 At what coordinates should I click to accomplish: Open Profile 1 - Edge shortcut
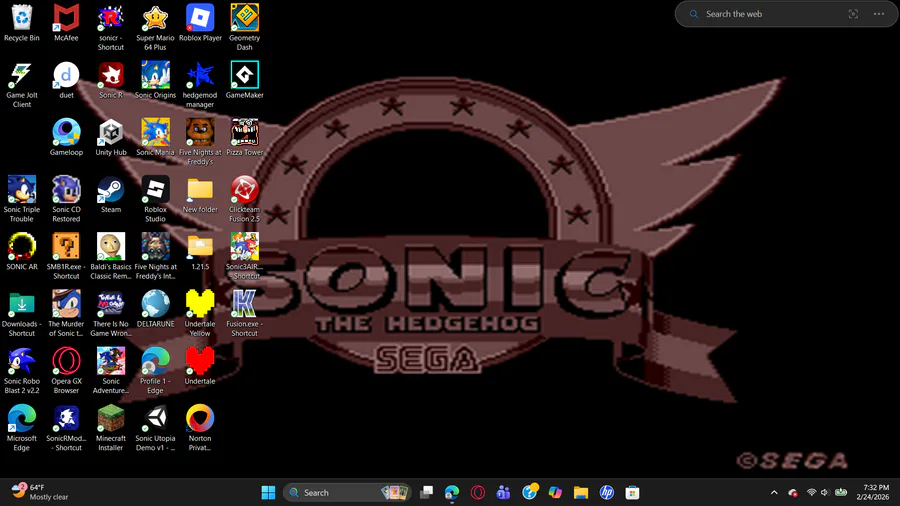tap(156, 371)
